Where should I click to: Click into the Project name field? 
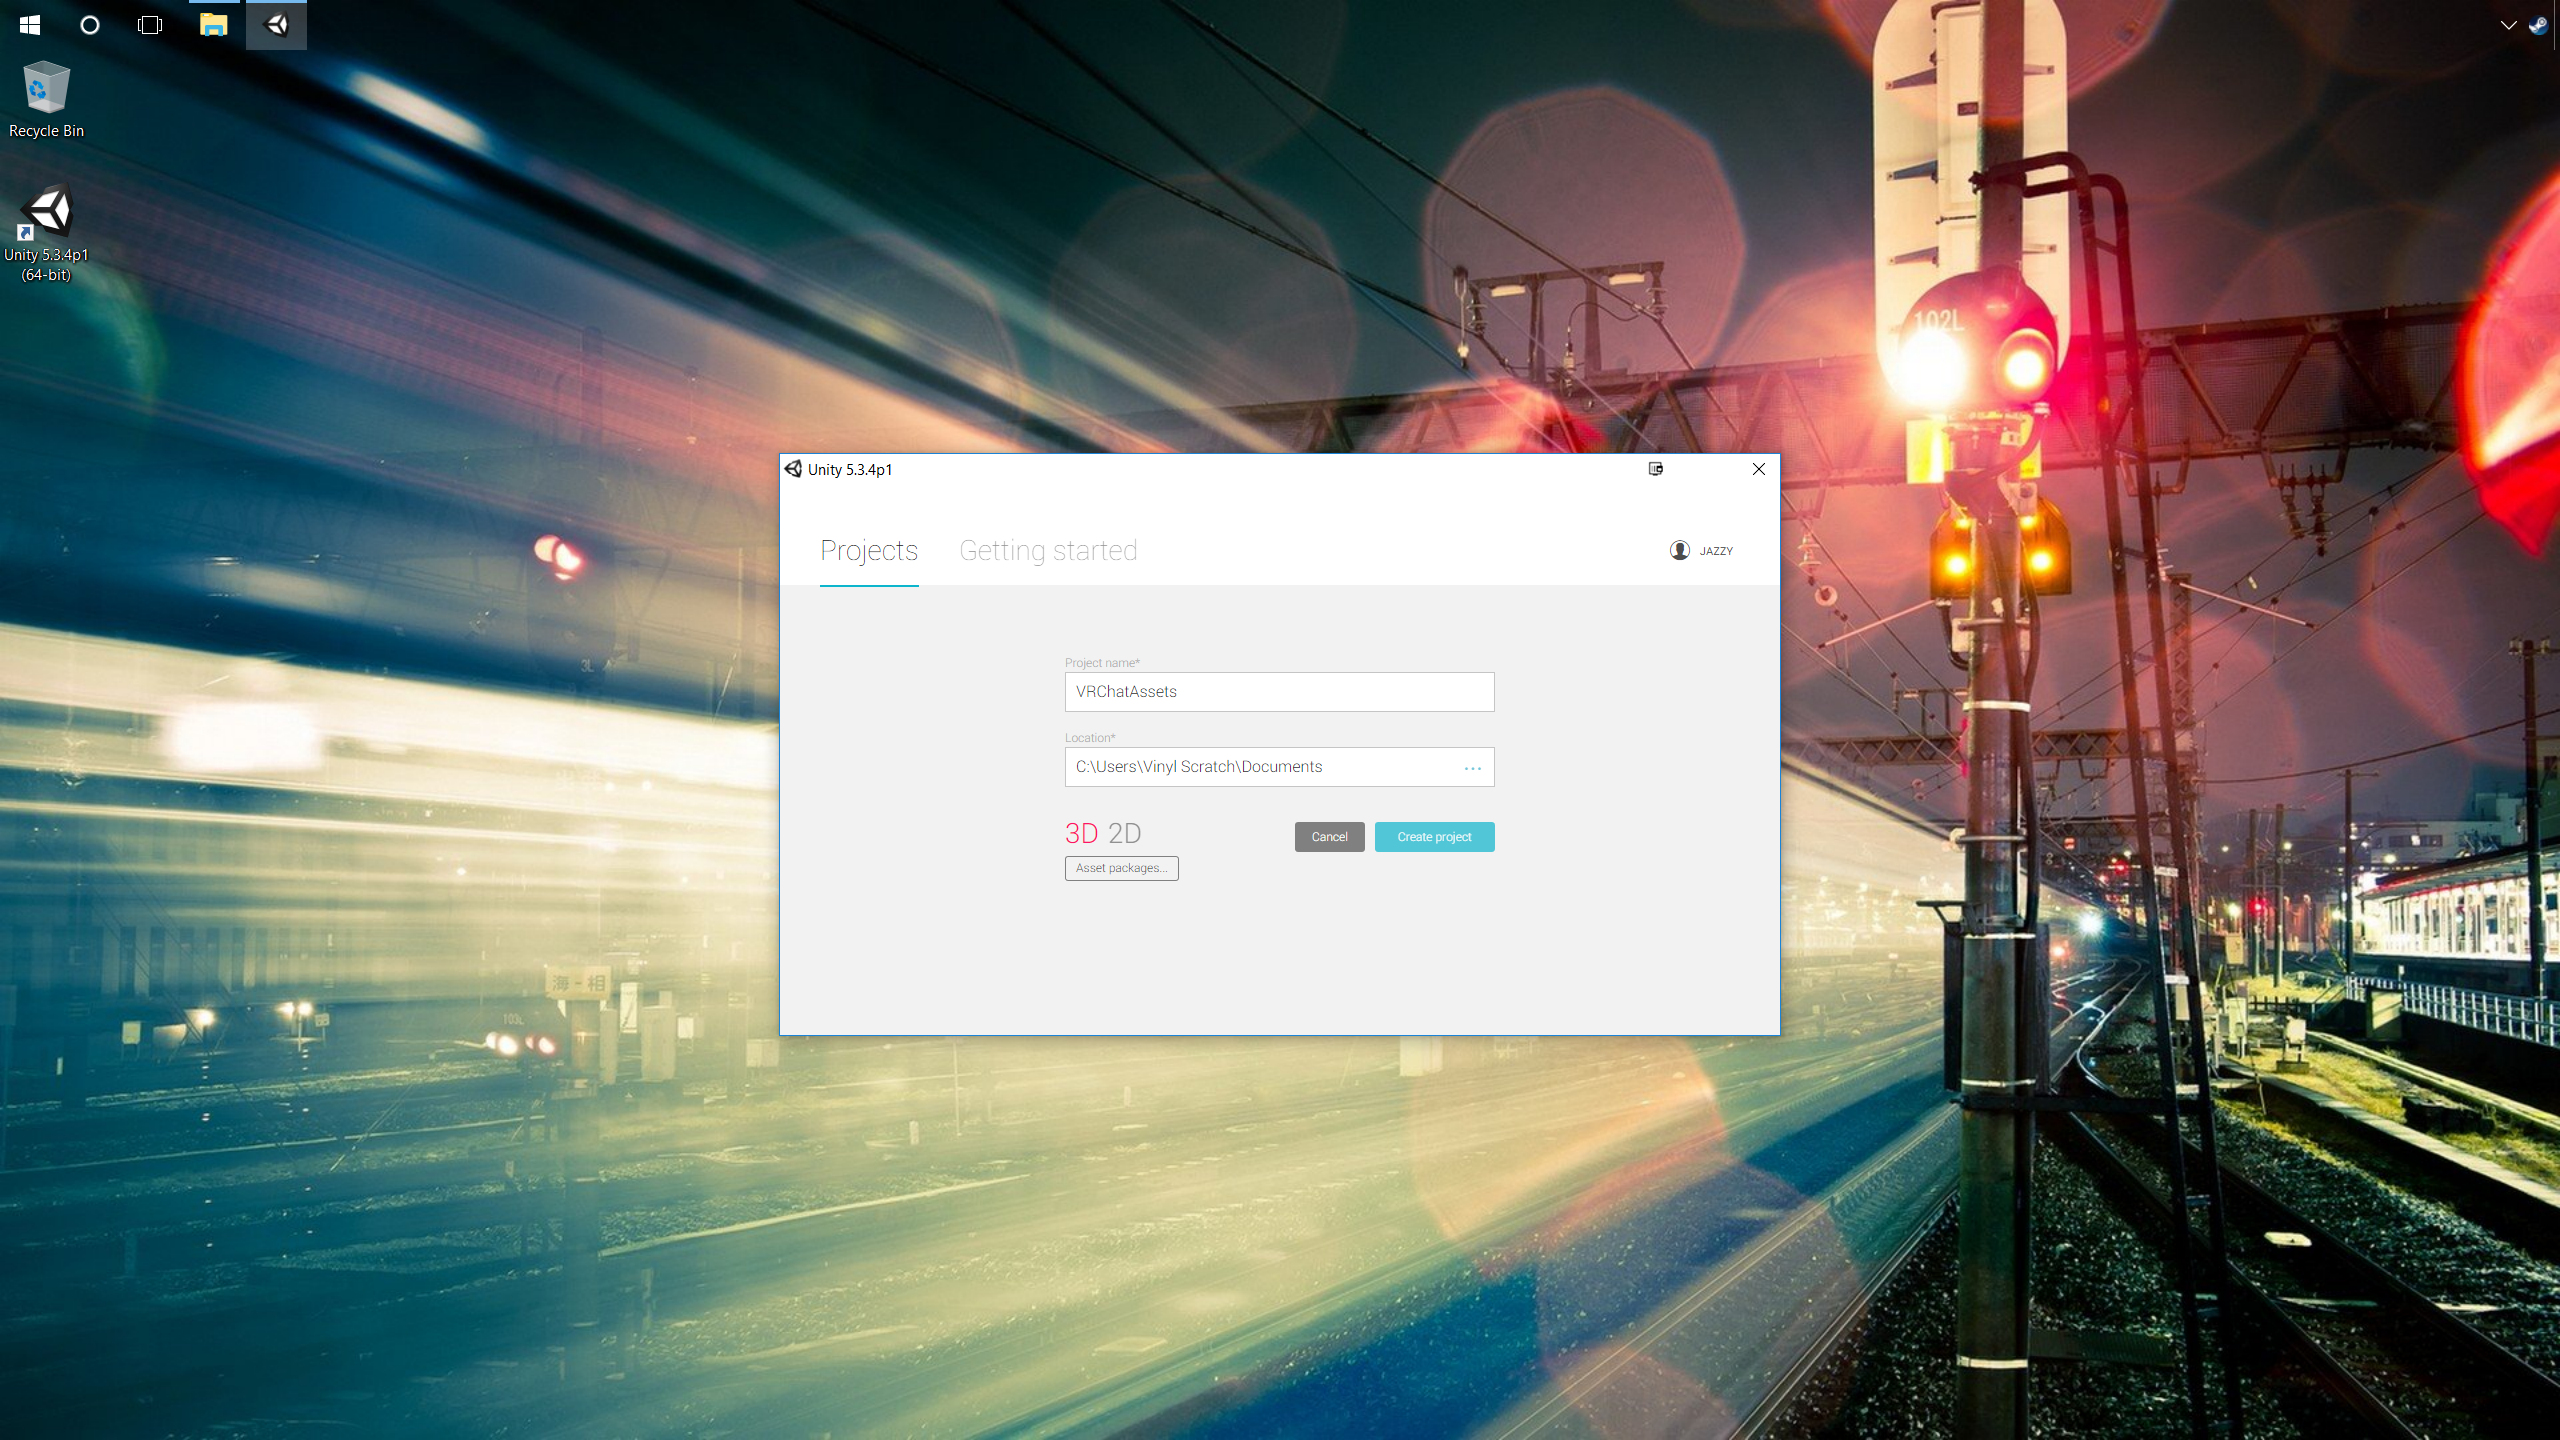pos(1279,692)
